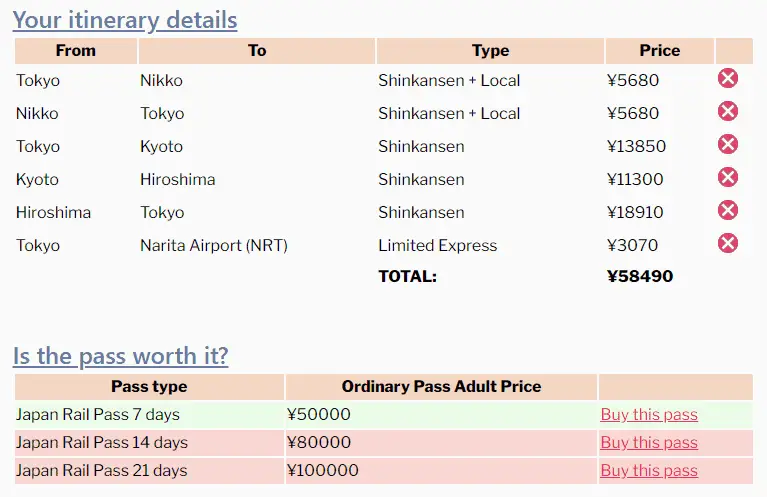Image resolution: width=767 pixels, height=497 pixels.
Task: Remove the Tokyo to Kyoto Shinkansen row
Action: point(727,144)
